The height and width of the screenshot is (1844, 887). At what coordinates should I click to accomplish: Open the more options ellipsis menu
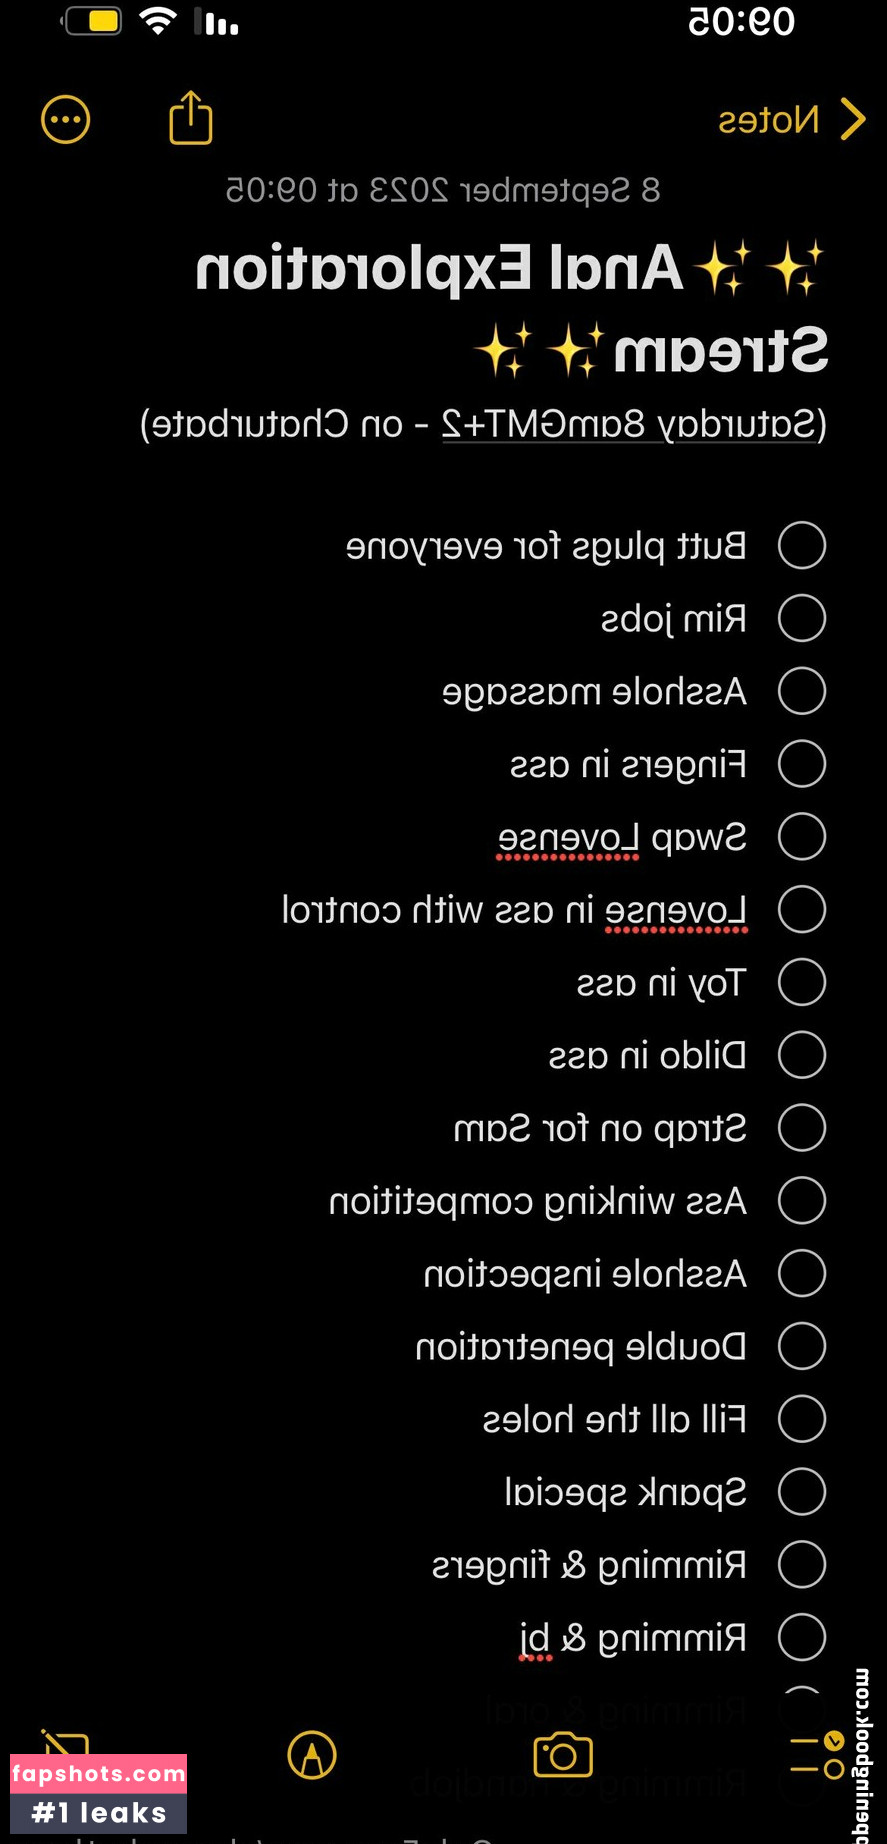pyautogui.click(x=66, y=120)
